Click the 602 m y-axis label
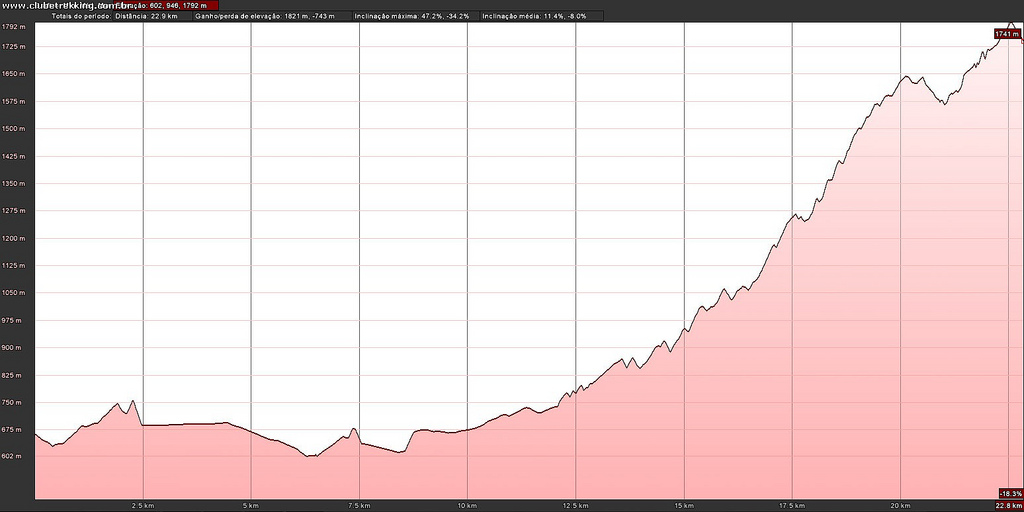Screen dimensions: 1024x512 click(14, 457)
